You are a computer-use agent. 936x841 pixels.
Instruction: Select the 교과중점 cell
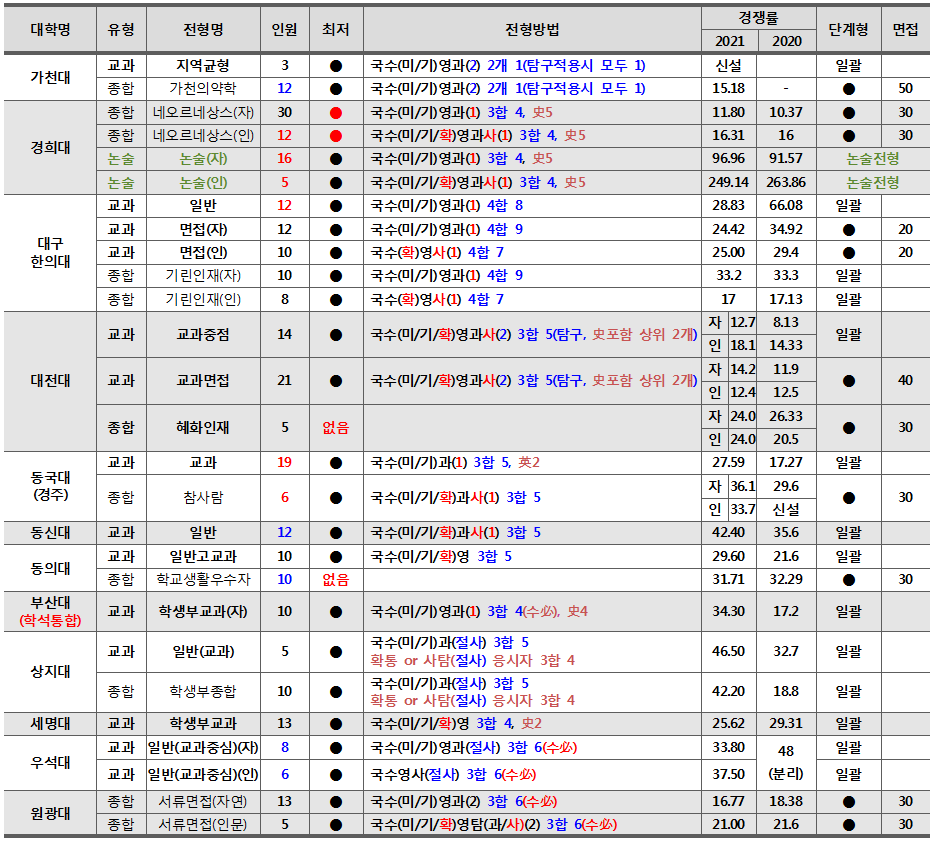203,334
